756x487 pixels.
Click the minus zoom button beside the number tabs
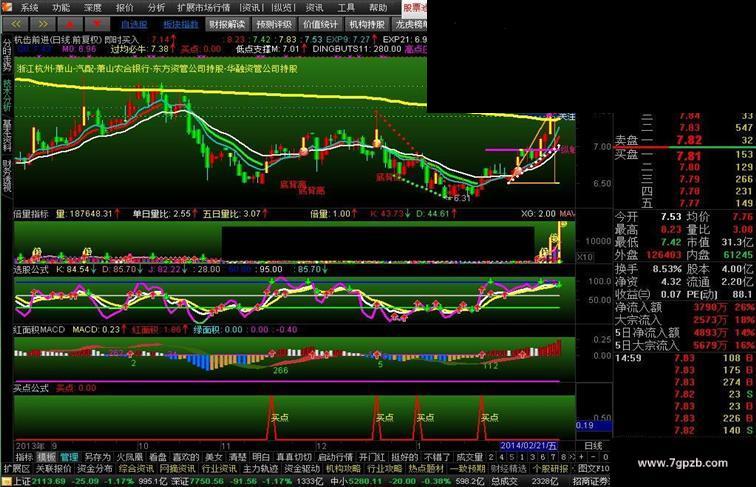pyautogui.click(x=594, y=457)
